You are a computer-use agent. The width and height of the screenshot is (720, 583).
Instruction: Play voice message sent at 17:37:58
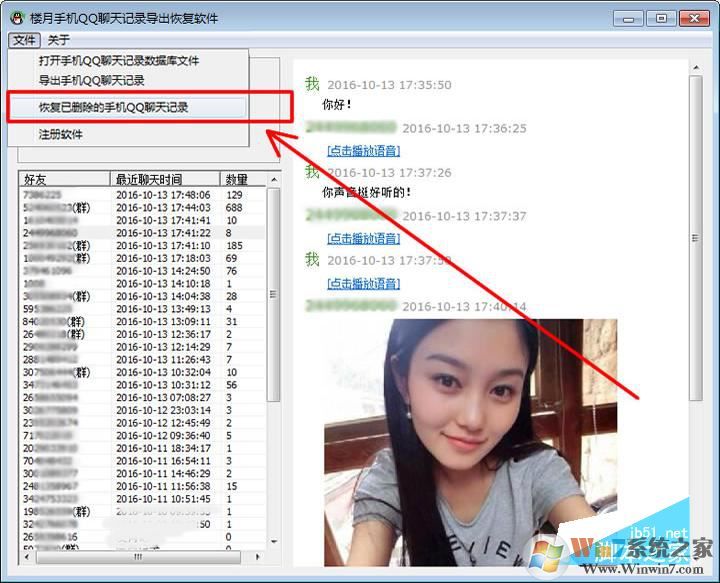click(364, 284)
